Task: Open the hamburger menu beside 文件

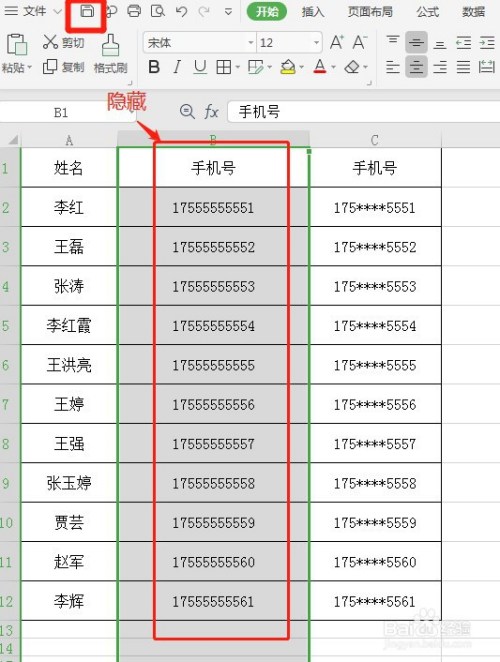Action: coord(11,11)
